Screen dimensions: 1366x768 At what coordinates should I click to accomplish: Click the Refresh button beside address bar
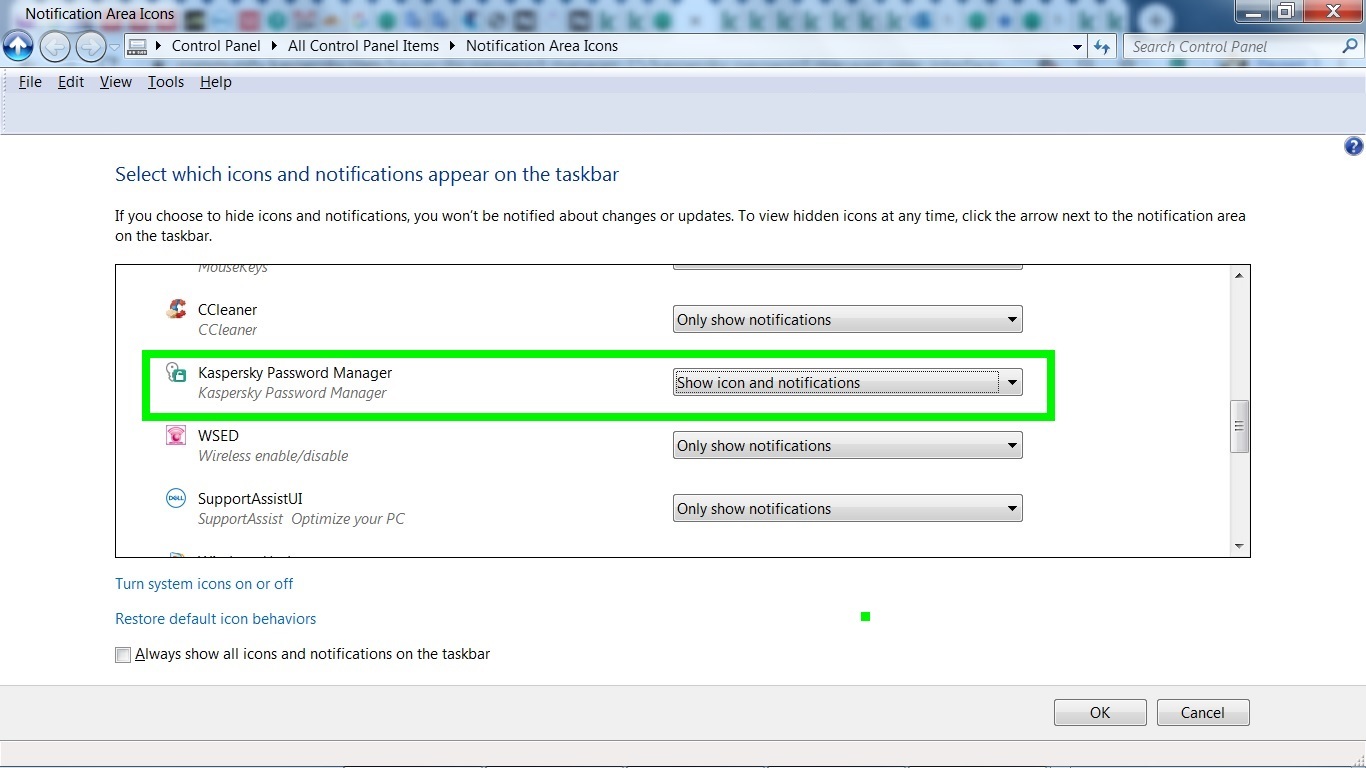1102,46
